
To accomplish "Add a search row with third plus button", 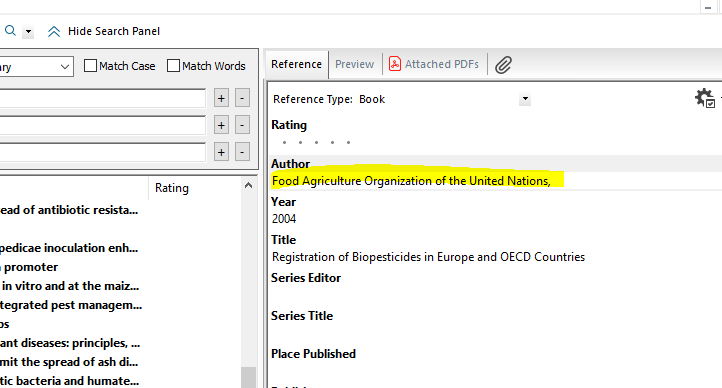I will [221, 152].
